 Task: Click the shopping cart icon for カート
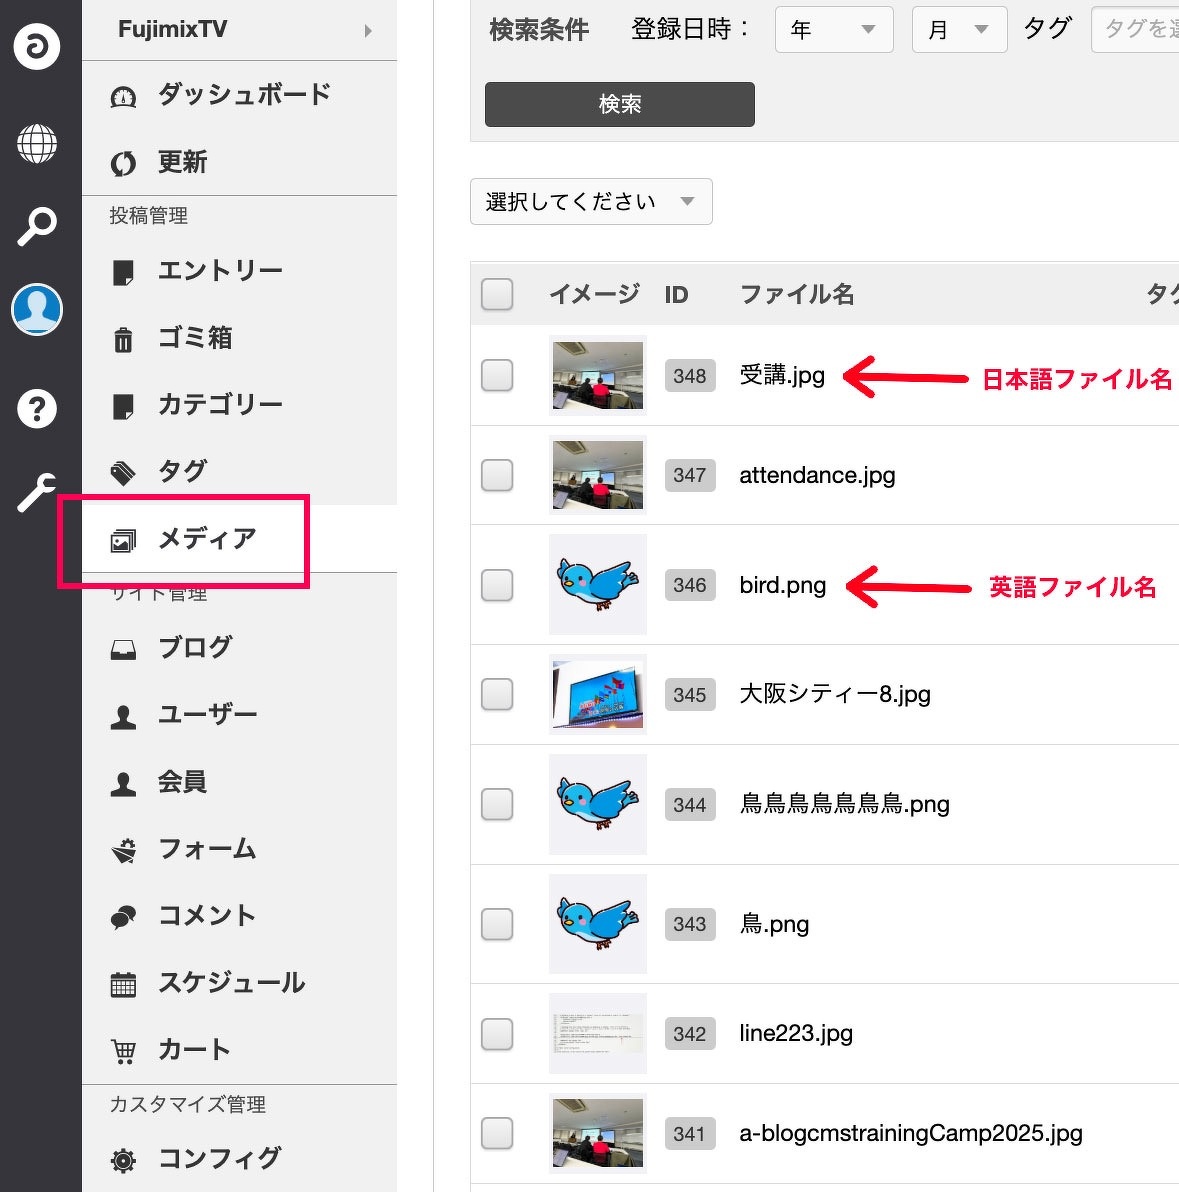123,1051
